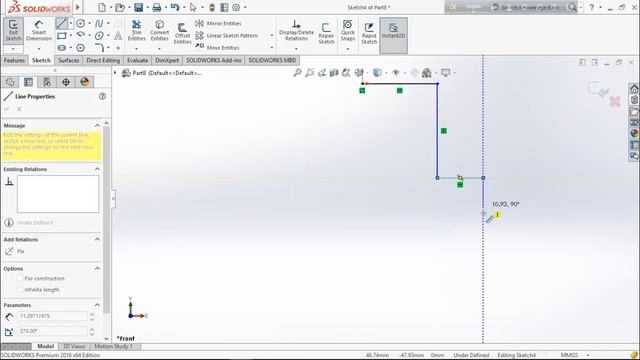The height and width of the screenshot is (360, 640).
Task: Open the FeatureManager design tree tab
Action: [10, 82]
